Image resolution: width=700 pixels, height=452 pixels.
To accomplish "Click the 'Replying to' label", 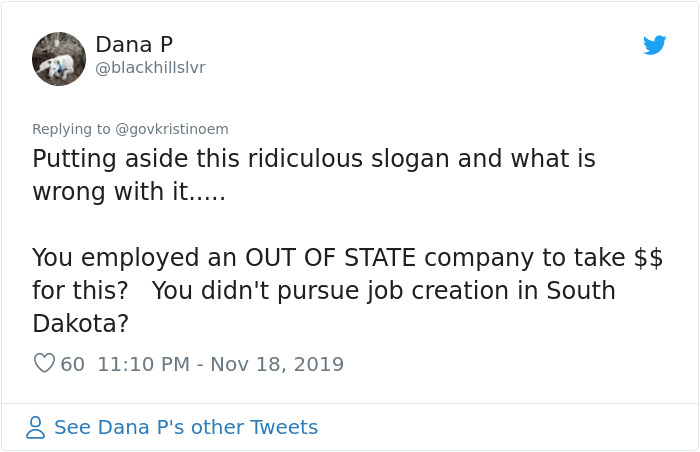I will point(72,128).
